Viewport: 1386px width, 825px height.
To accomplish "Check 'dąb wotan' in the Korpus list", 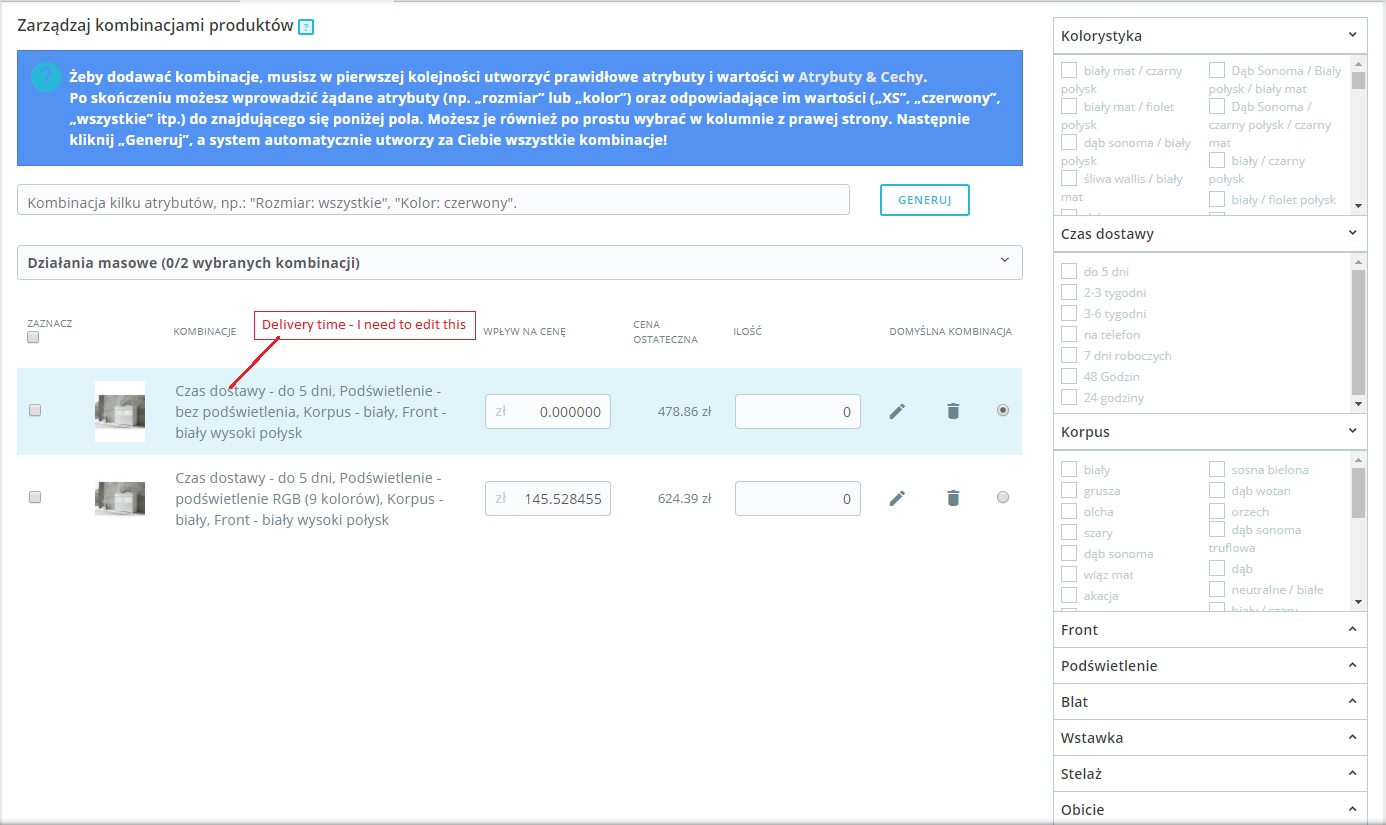I will click(1217, 490).
